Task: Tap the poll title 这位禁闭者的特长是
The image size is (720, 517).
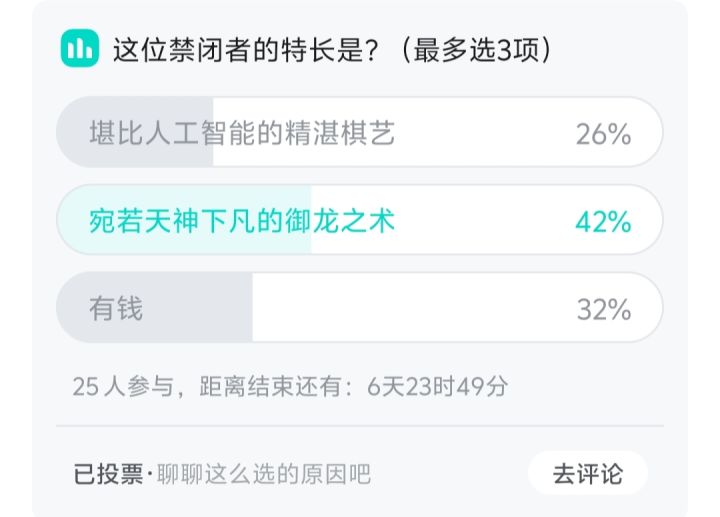Action: (245, 50)
